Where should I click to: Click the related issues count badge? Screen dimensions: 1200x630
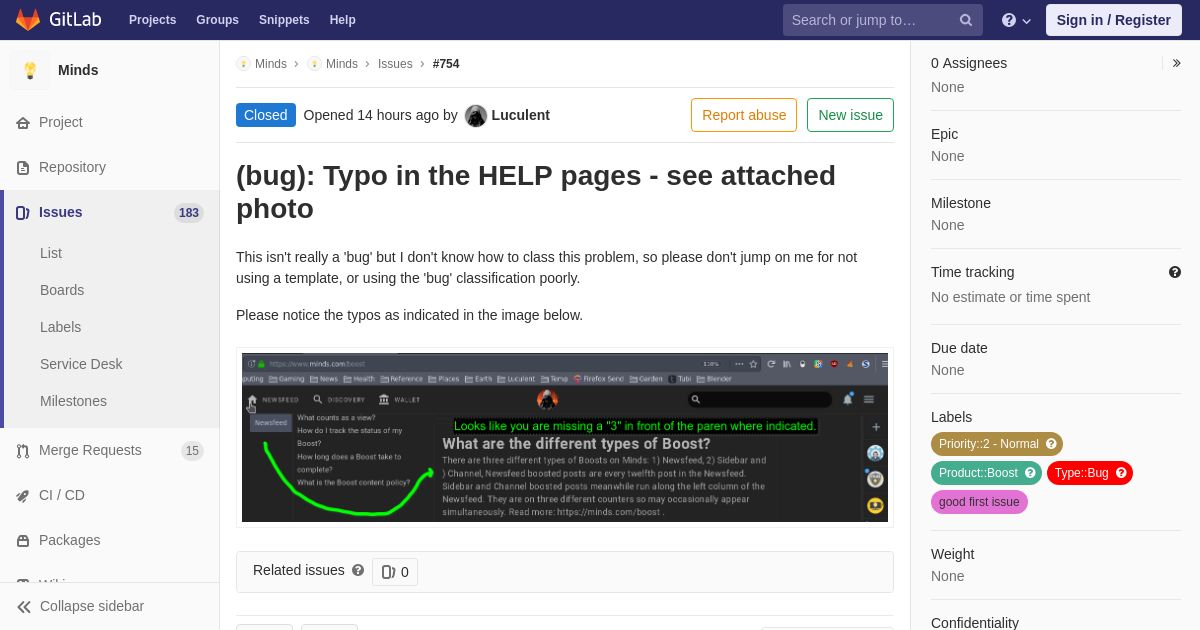point(395,572)
